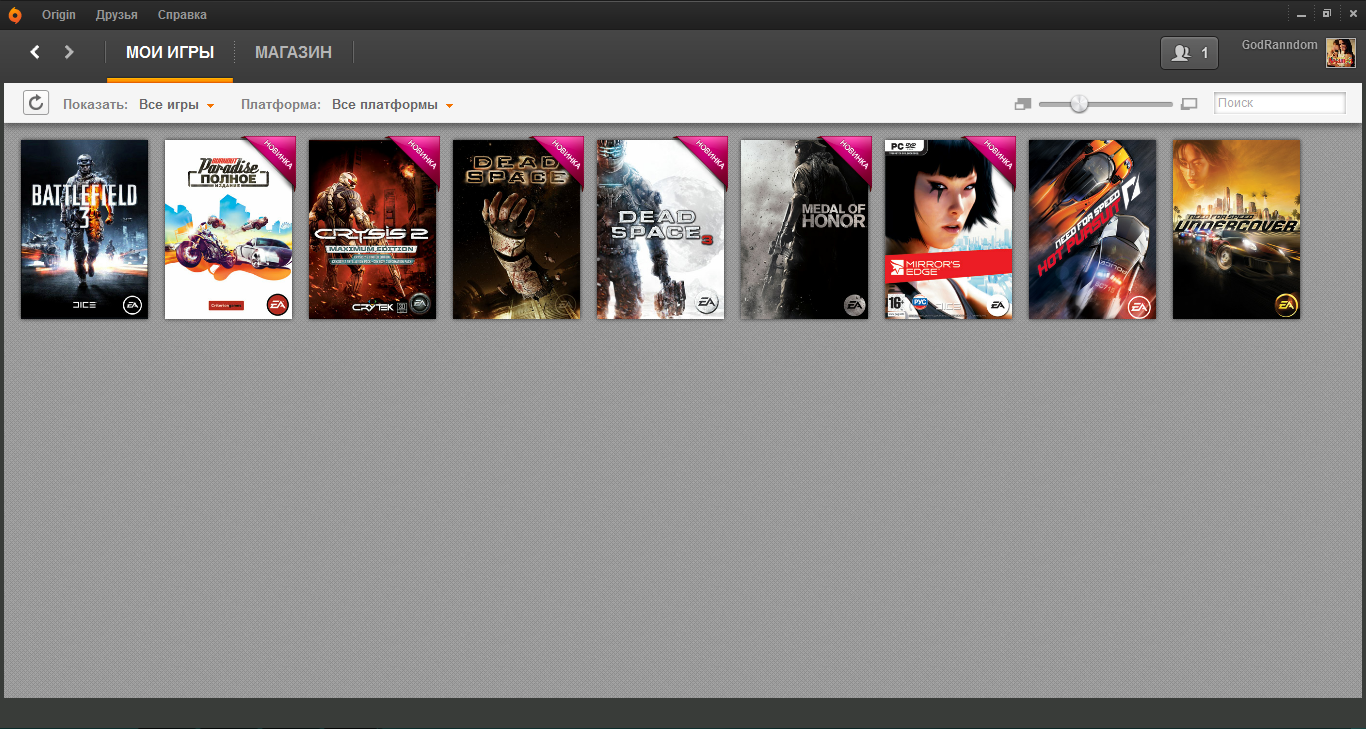Viewport: 1366px width, 729px height.
Task: Select the first Dead Space tile
Action: tap(516, 229)
